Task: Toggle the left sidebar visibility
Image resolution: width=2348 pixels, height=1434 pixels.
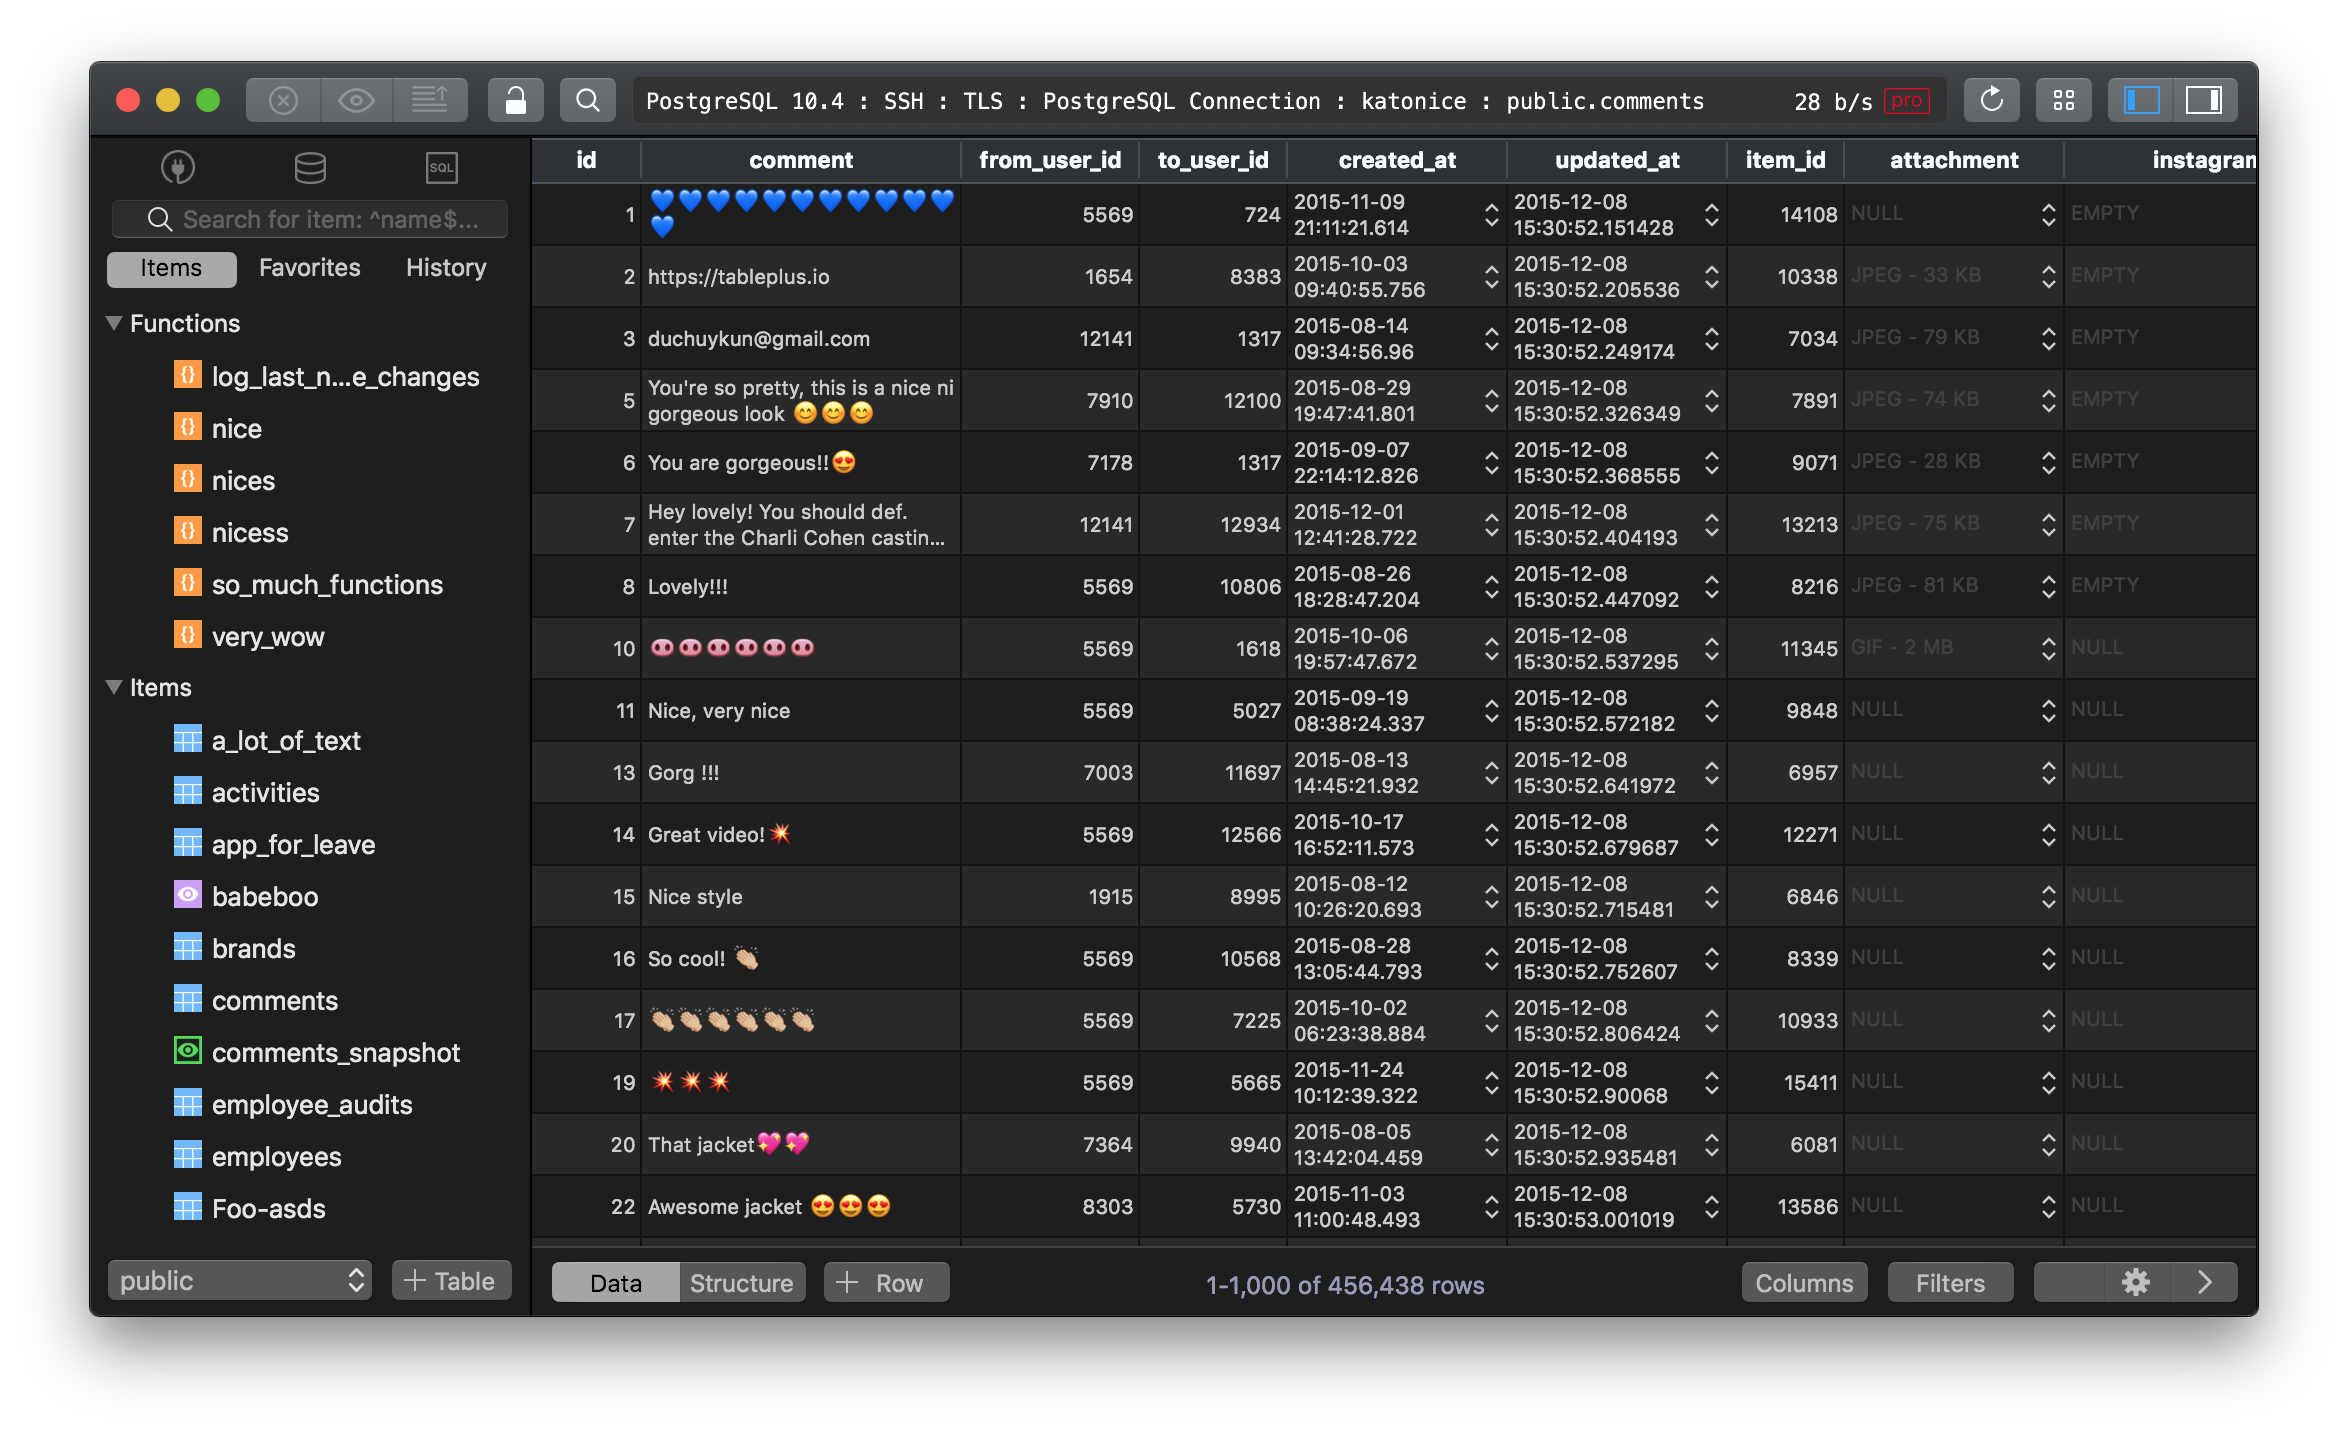Action: [x=2138, y=100]
